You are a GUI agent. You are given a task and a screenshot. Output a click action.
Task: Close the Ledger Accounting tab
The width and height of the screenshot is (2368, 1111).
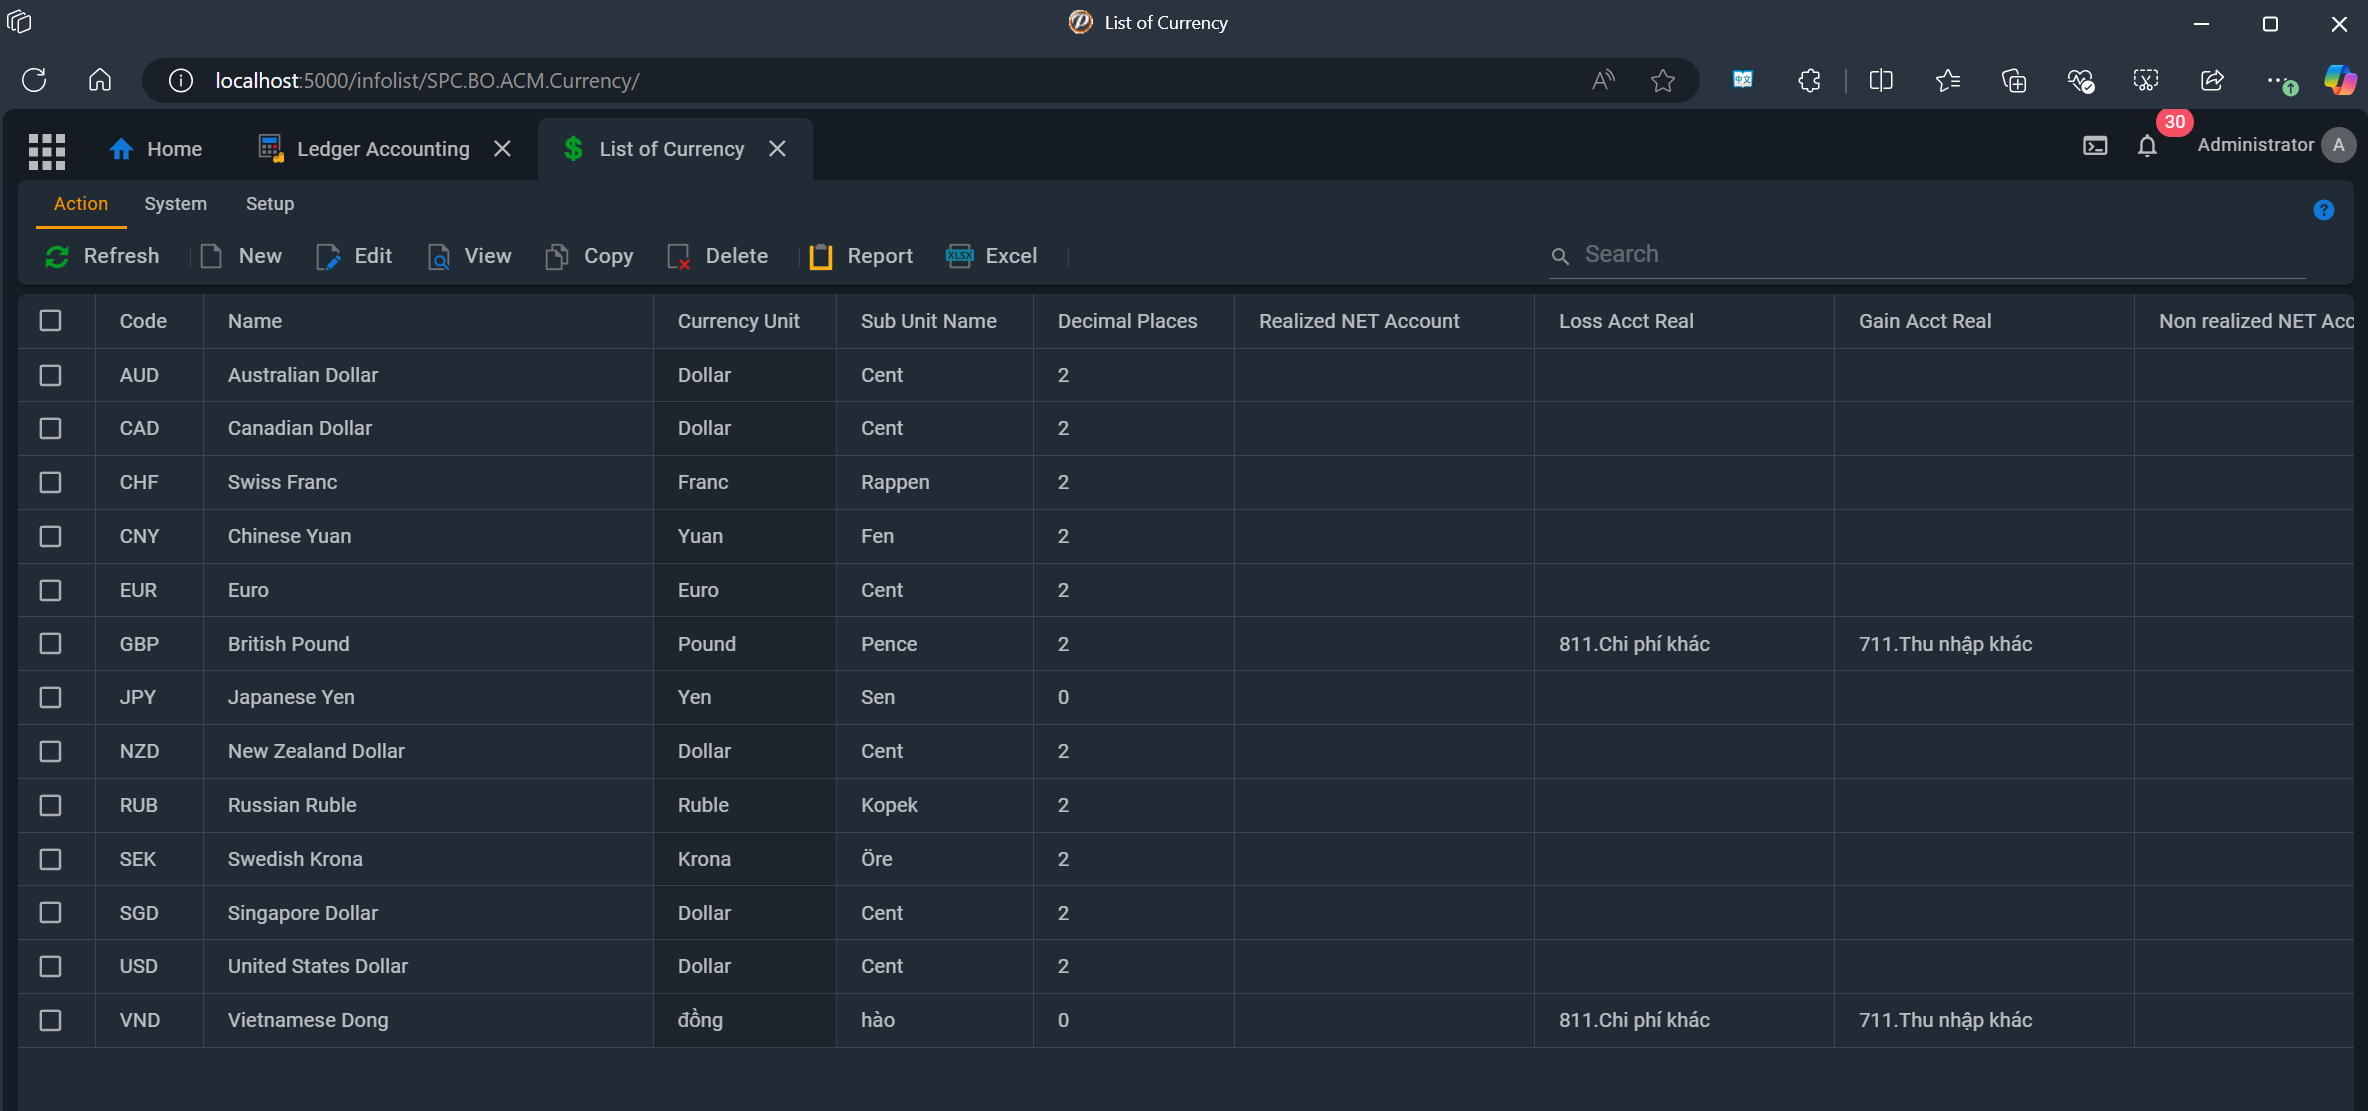click(503, 149)
